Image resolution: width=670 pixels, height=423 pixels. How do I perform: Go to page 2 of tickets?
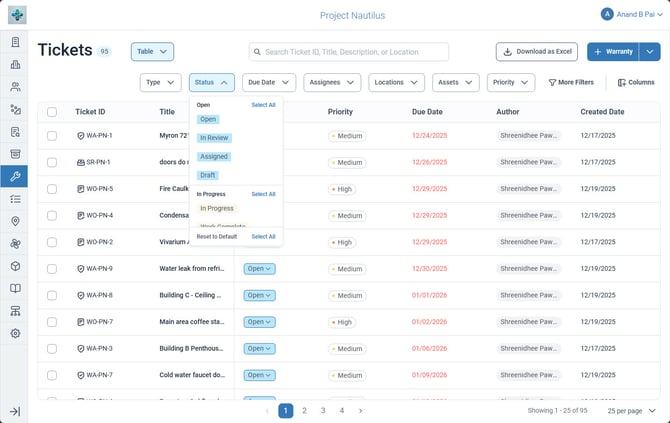tap(304, 411)
